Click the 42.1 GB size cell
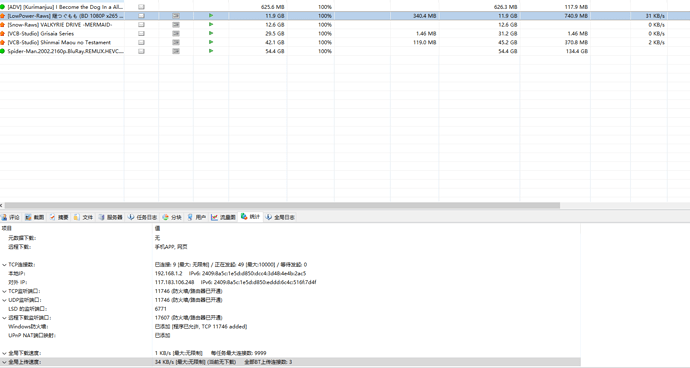The height and width of the screenshot is (368, 690). point(275,42)
